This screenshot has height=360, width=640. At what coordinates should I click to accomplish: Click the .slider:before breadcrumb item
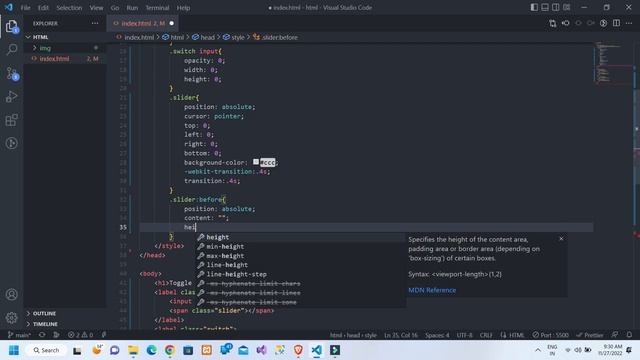click(276, 37)
